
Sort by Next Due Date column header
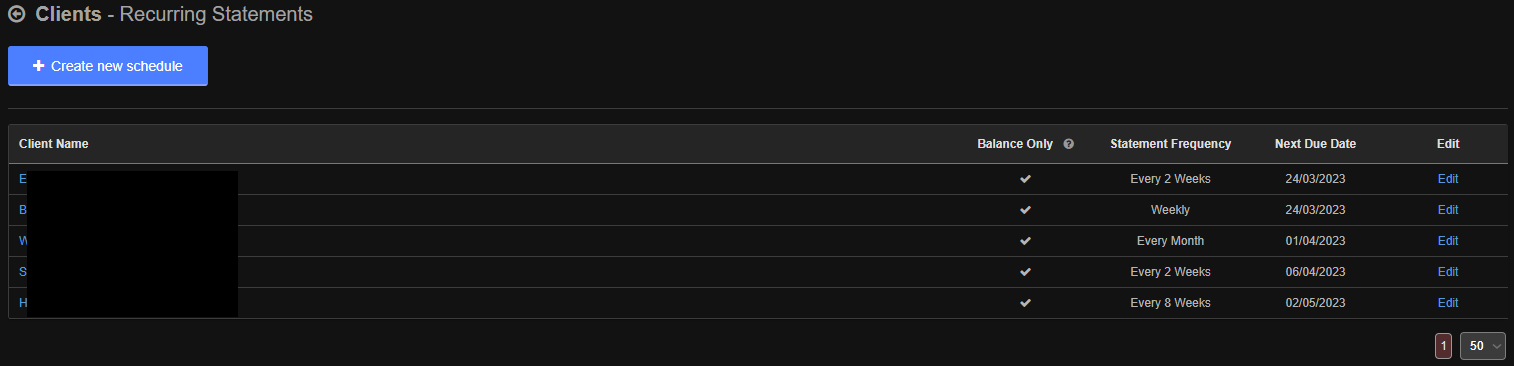1315,144
